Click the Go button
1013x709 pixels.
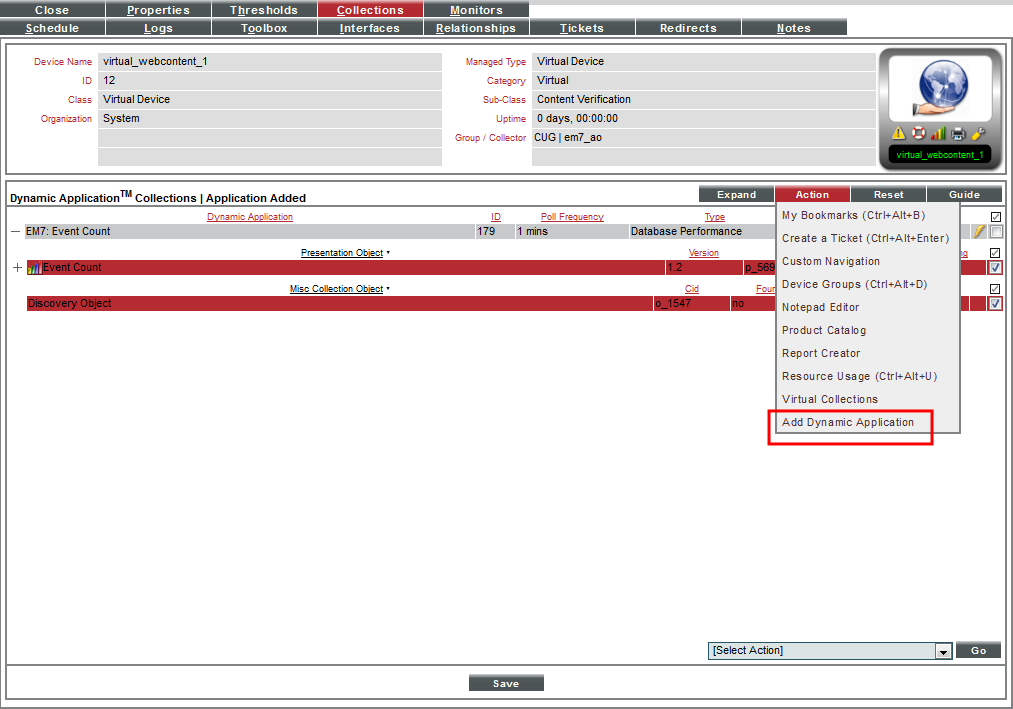(x=978, y=650)
